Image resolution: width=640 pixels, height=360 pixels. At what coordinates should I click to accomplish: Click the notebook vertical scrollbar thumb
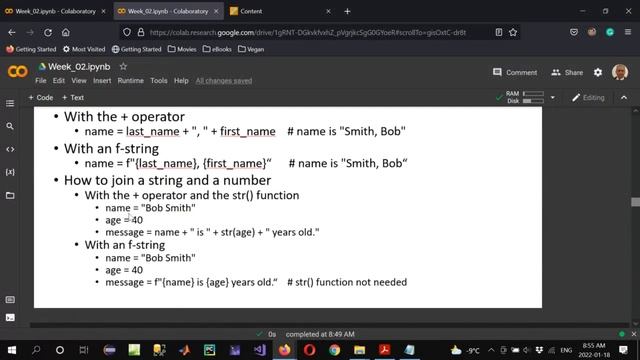click(x=635, y=202)
